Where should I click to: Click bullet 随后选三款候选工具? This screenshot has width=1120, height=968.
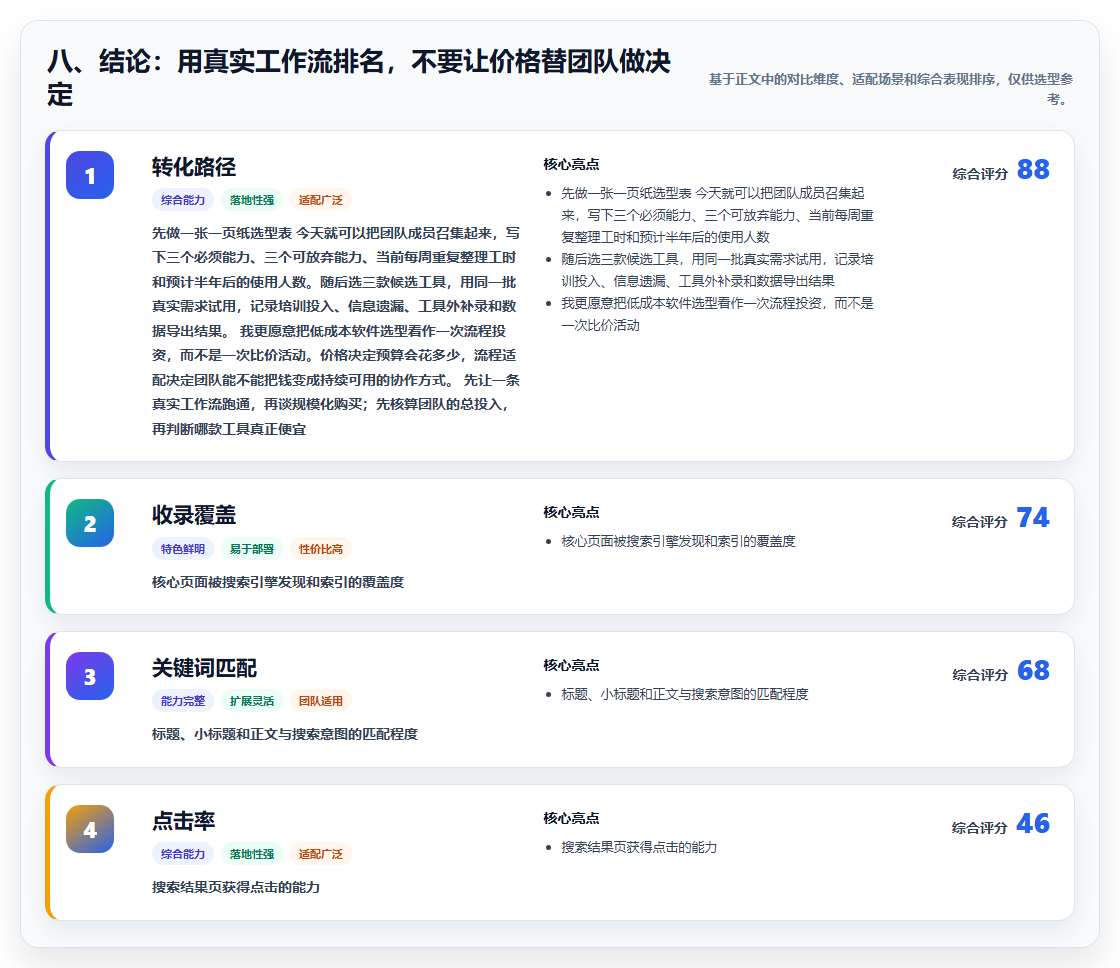click(x=717, y=270)
